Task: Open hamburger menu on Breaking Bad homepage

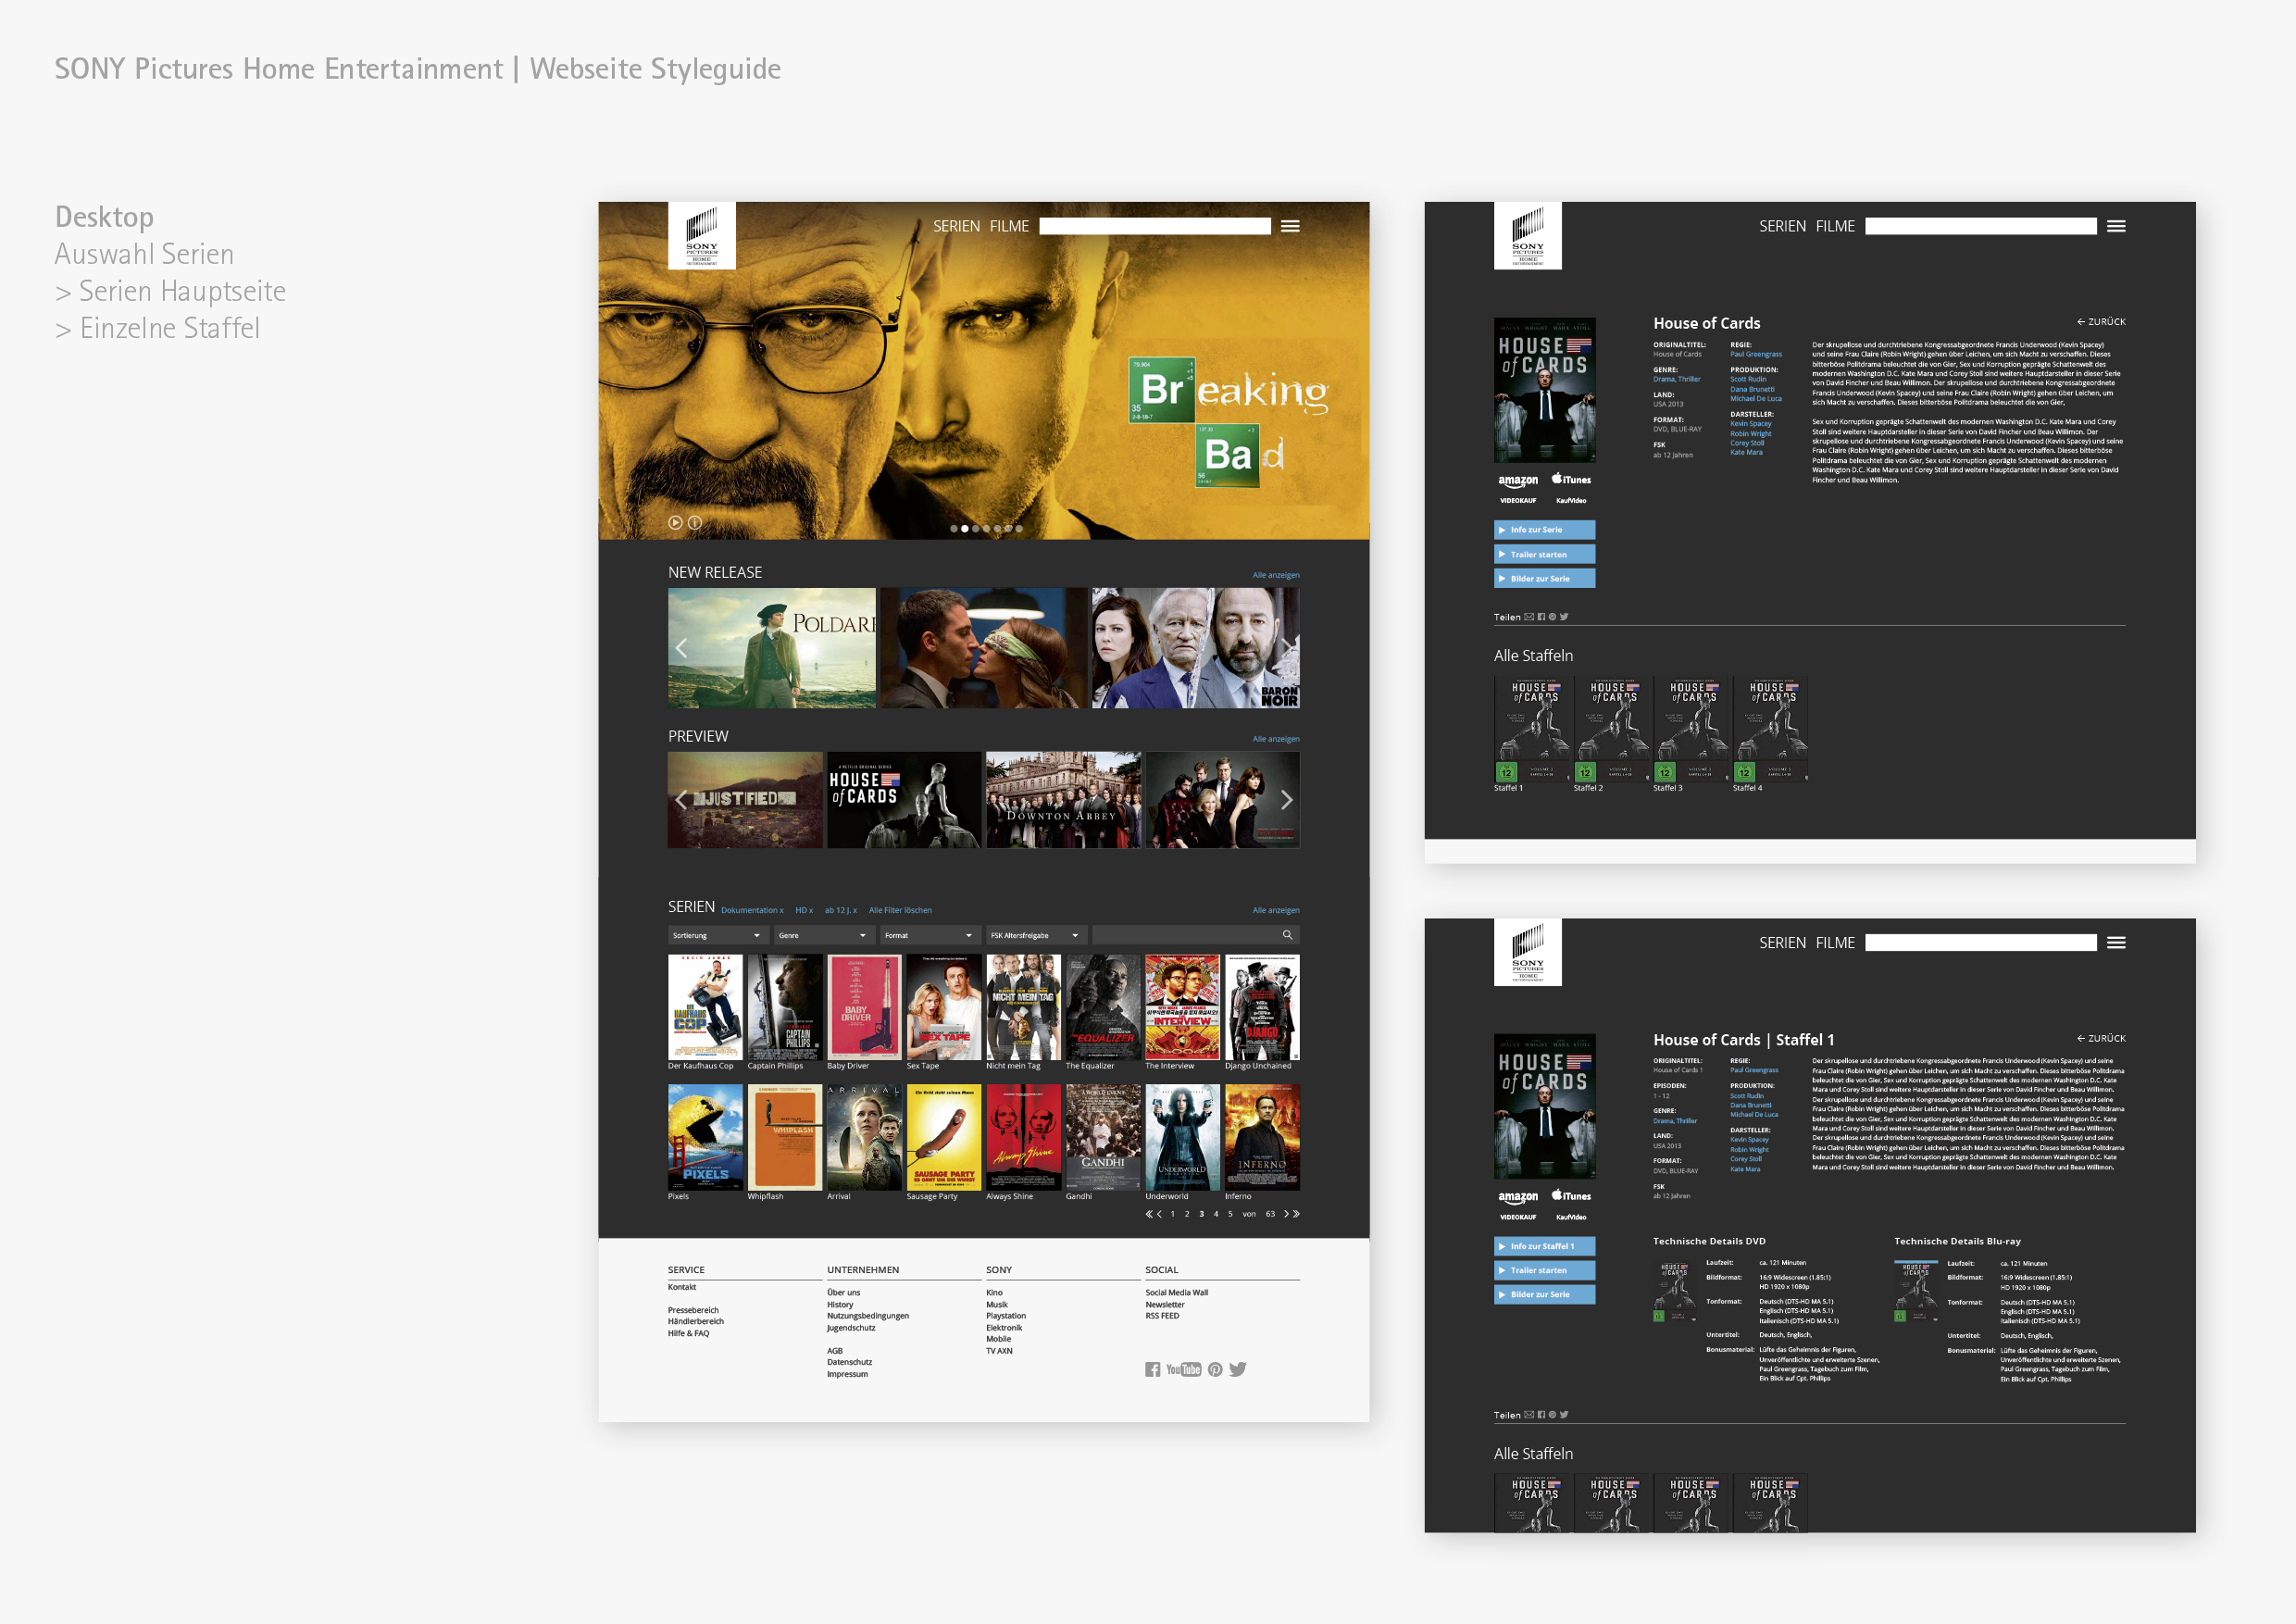Action: [1290, 226]
